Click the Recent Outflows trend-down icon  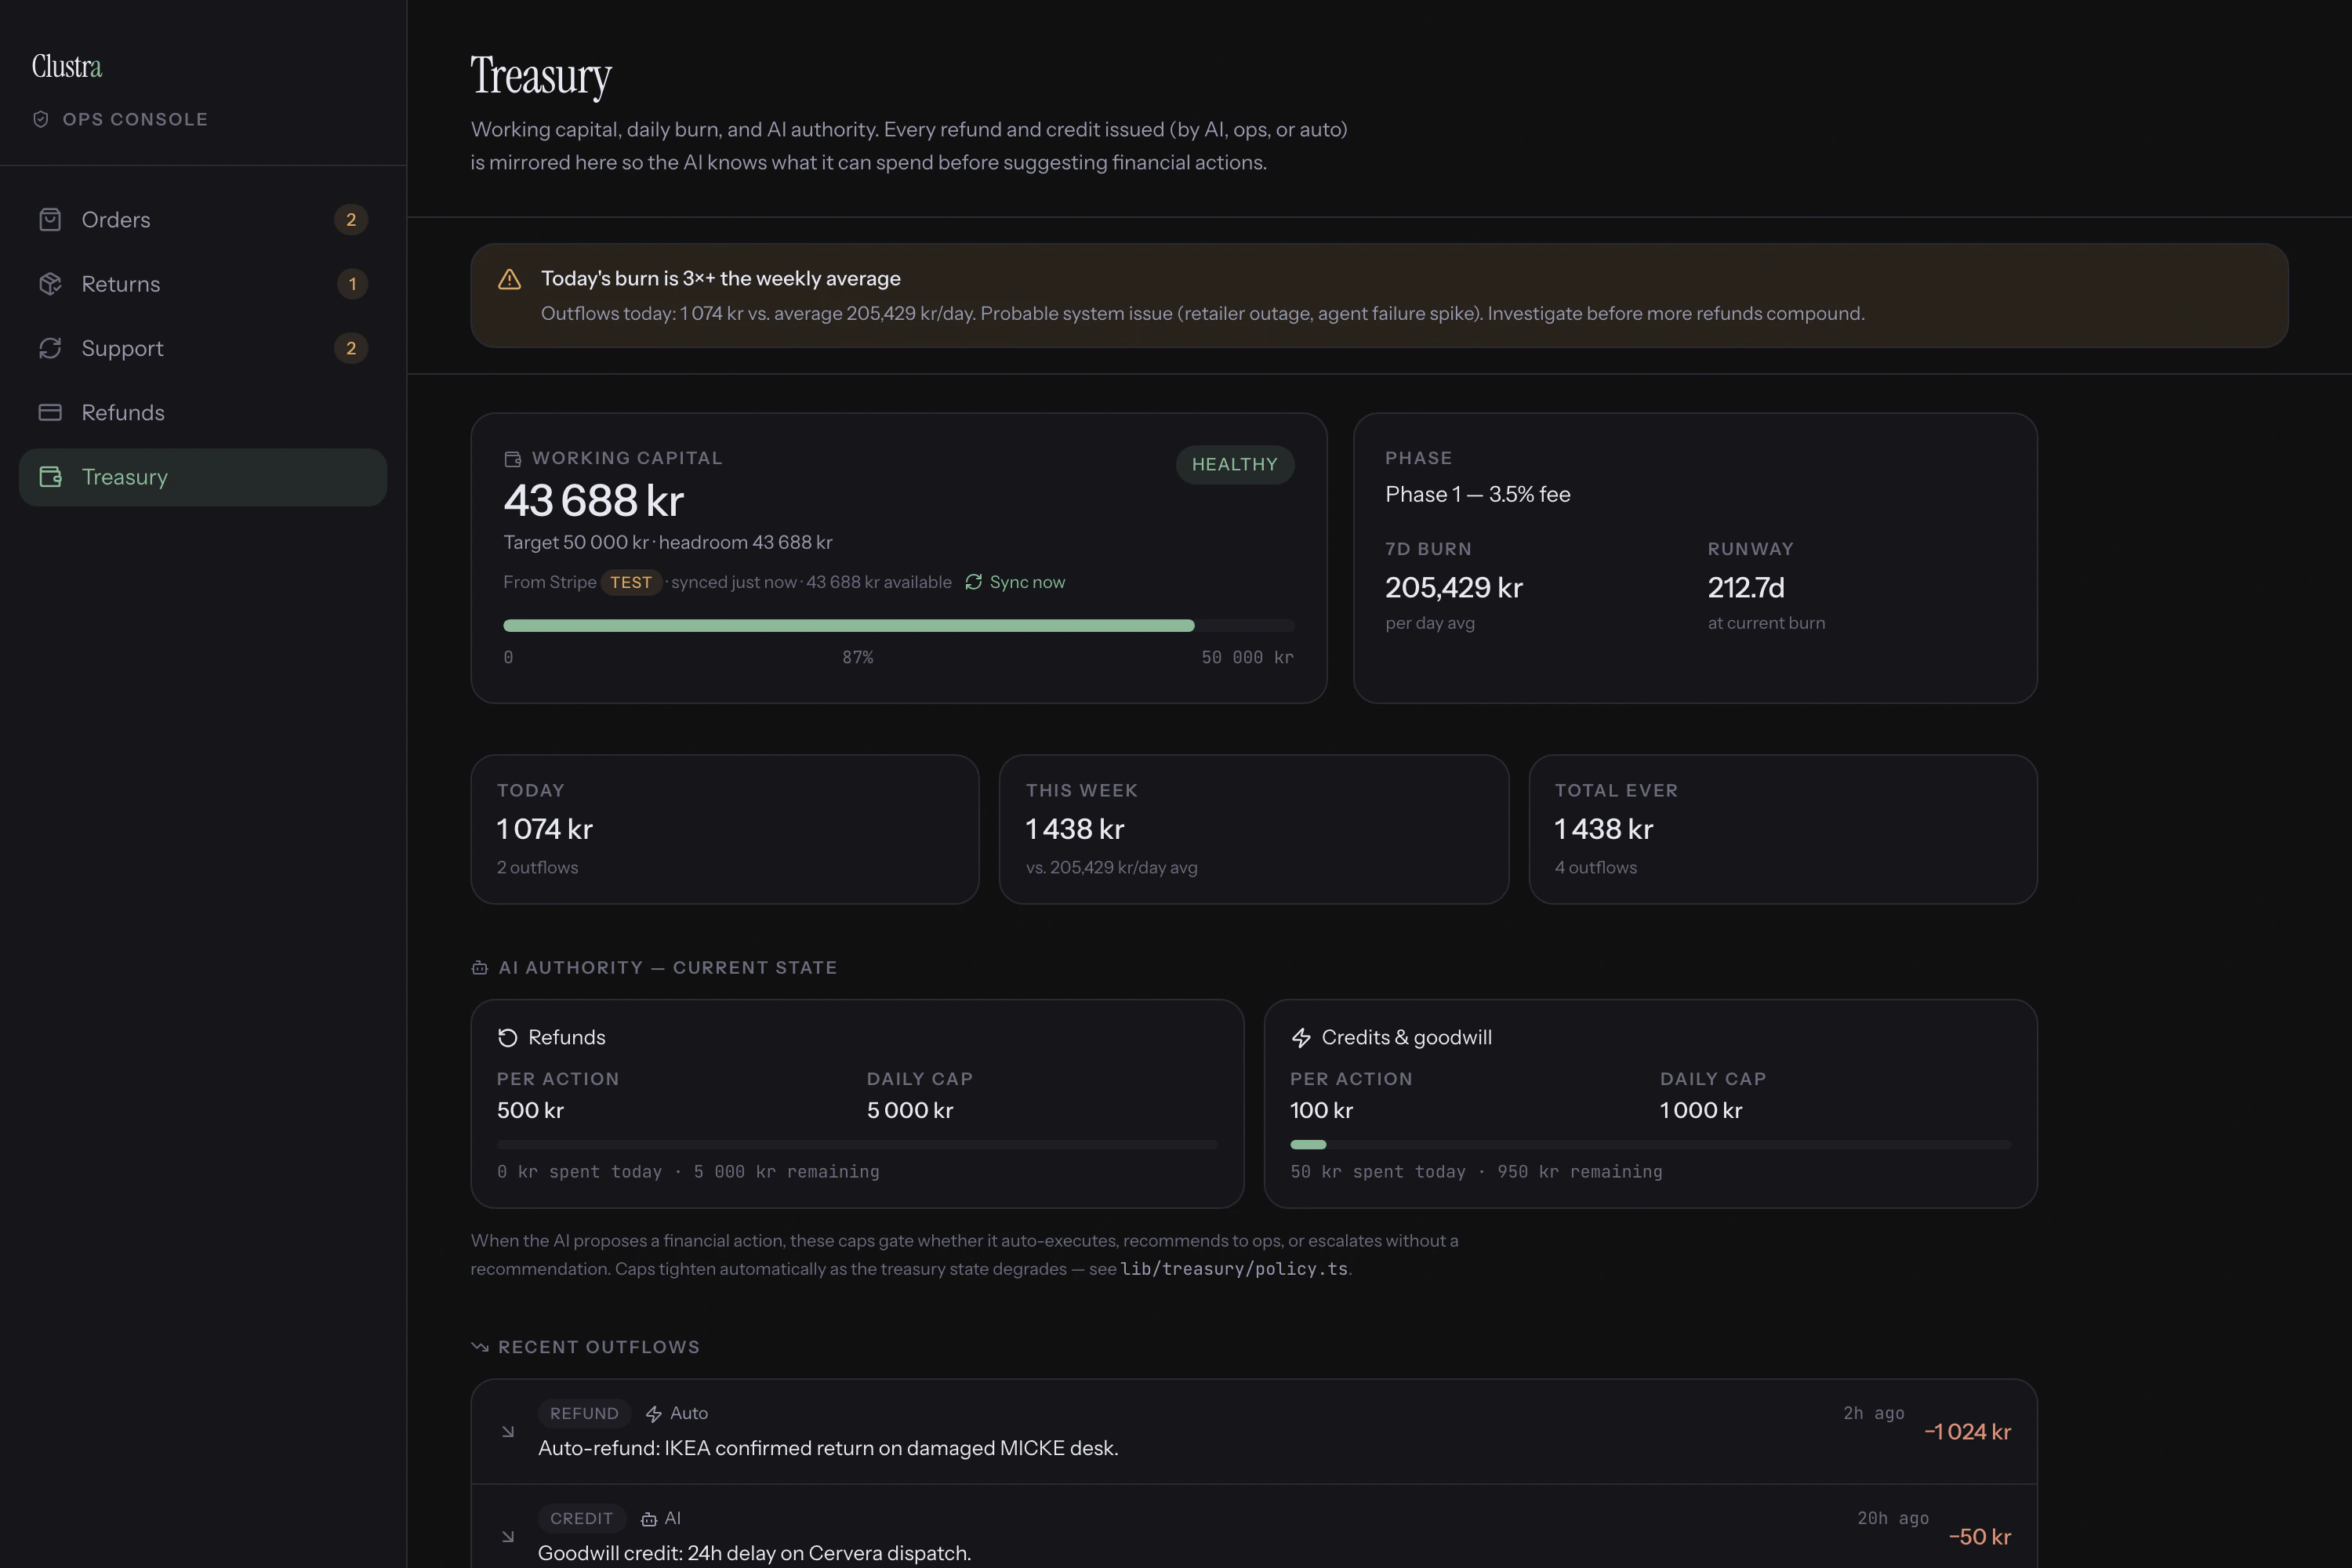point(480,1347)
